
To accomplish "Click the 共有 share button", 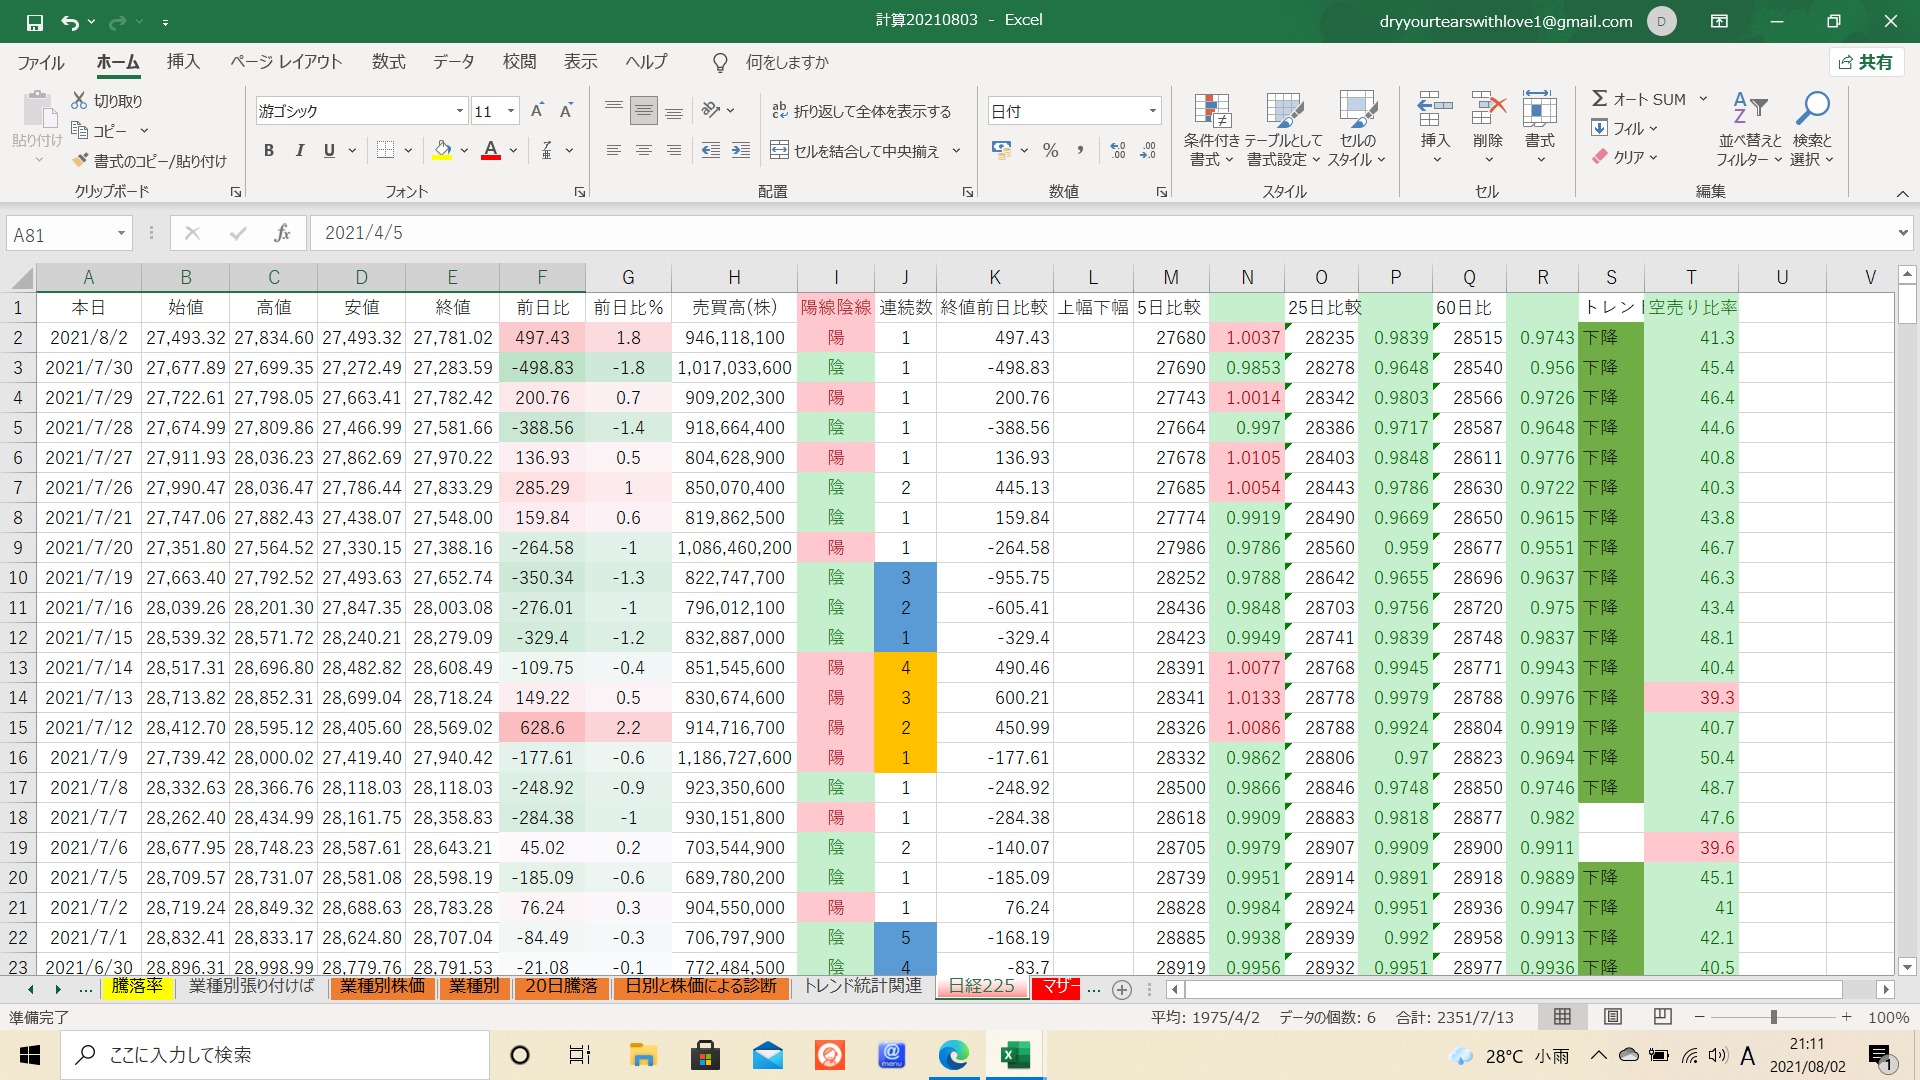I will click(1866, 62).
